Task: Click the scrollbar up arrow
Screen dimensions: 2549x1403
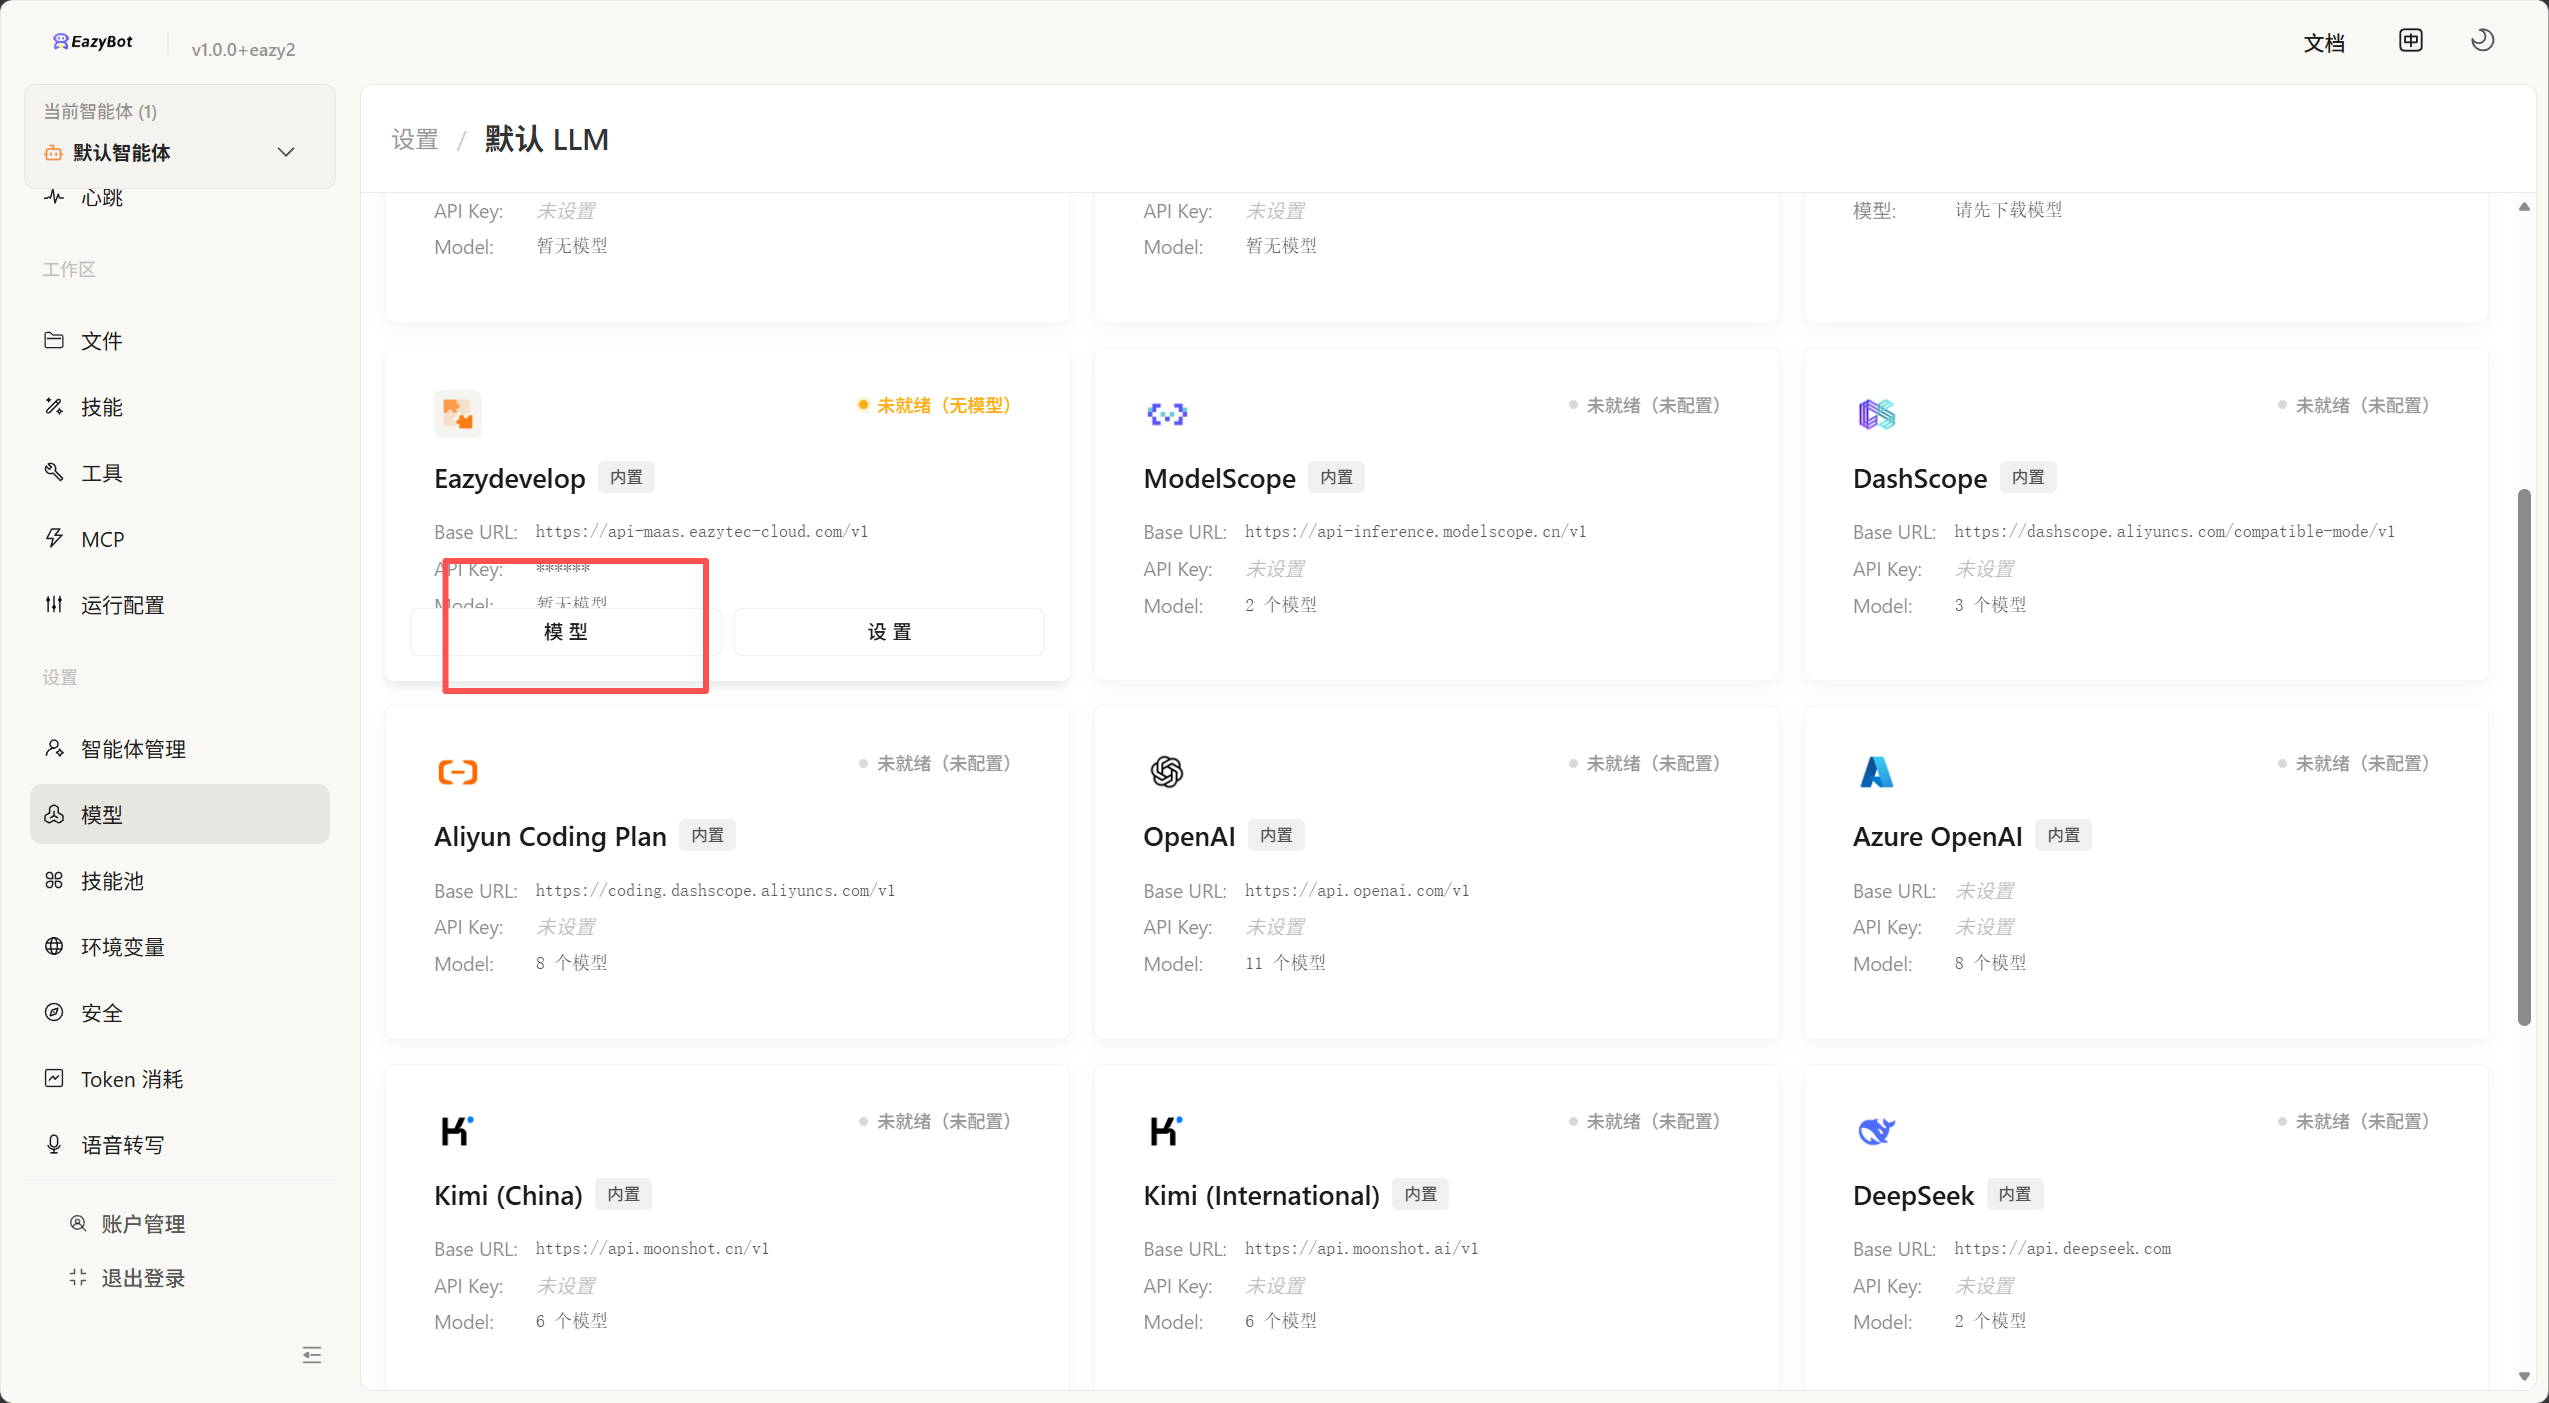Action: (x=2524, y=207)
